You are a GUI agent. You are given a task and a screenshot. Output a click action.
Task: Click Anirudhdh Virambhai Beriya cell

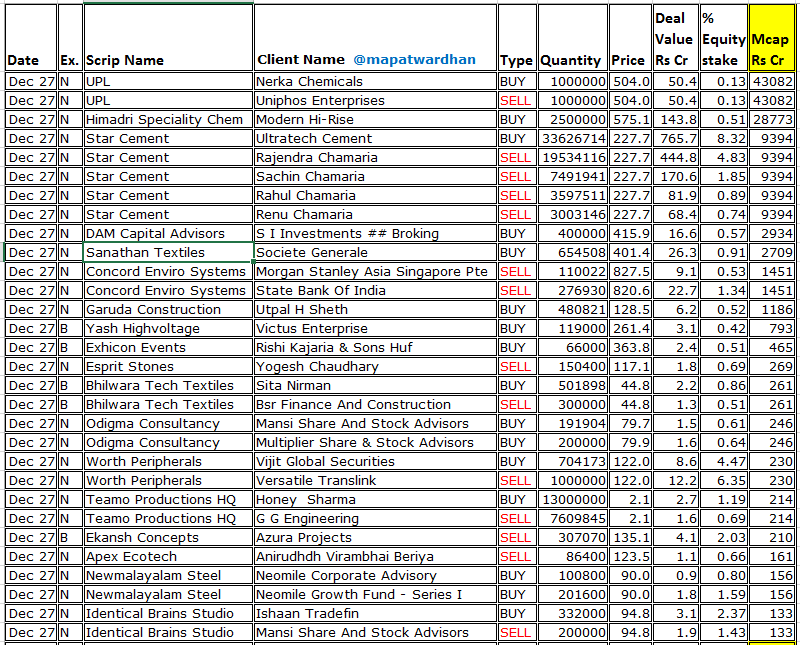point(376,556)
